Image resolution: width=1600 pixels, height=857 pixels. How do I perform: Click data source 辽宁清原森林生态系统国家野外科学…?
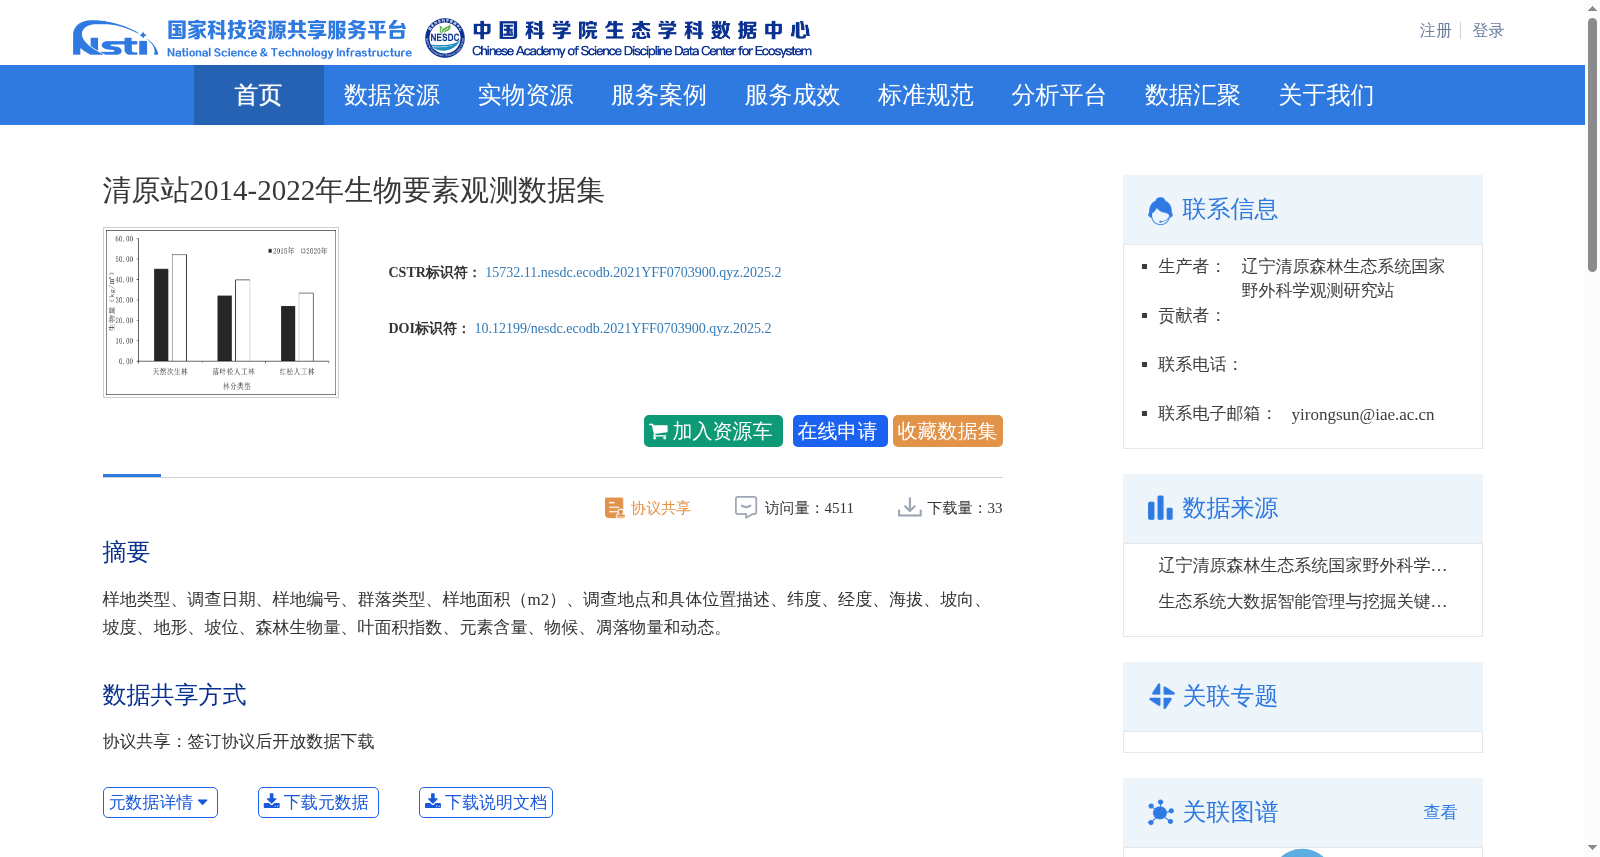(1303, 566)
